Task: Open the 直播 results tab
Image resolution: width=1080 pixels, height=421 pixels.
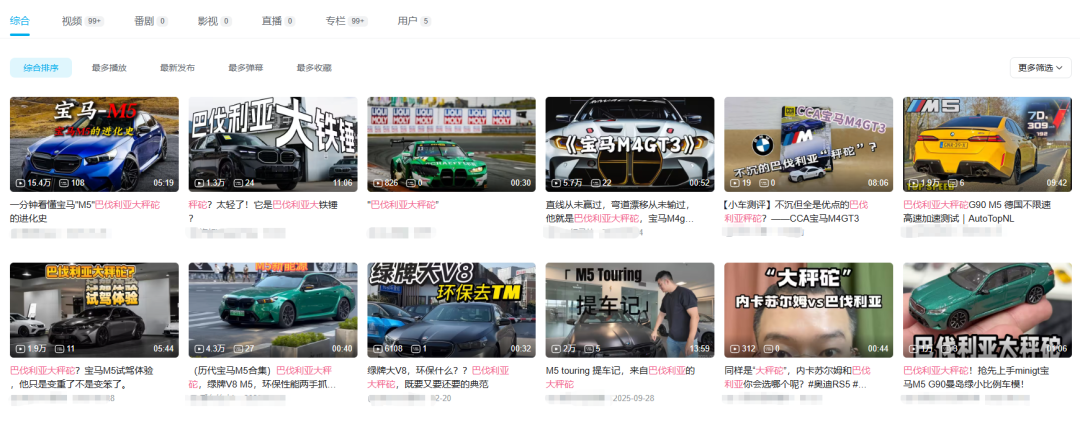Action: tap(278, 21)
